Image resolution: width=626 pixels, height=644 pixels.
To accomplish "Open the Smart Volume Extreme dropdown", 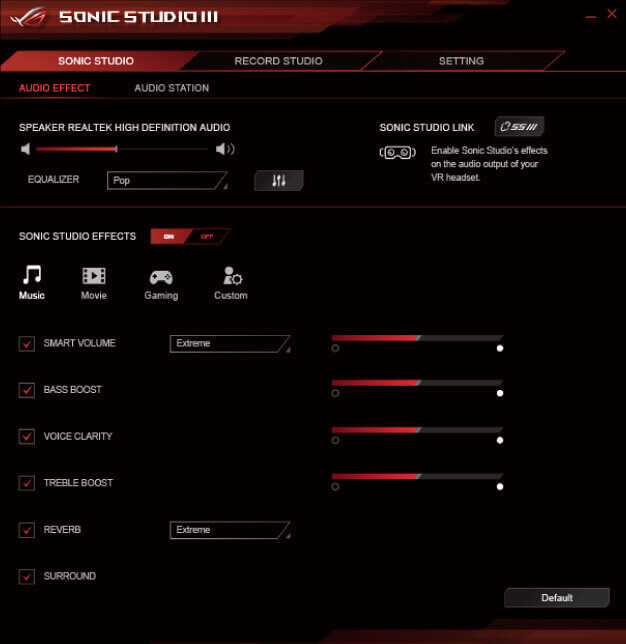I will 230,343.
